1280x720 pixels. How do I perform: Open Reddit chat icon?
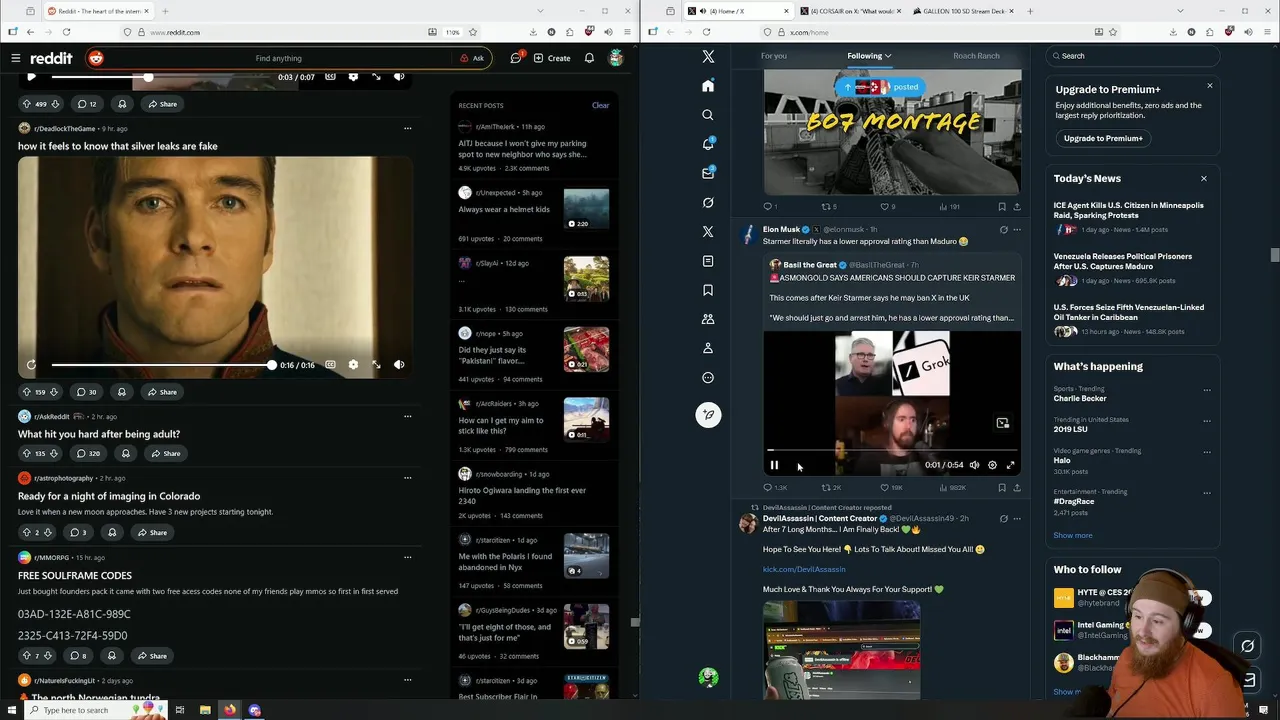click(516, 58)
